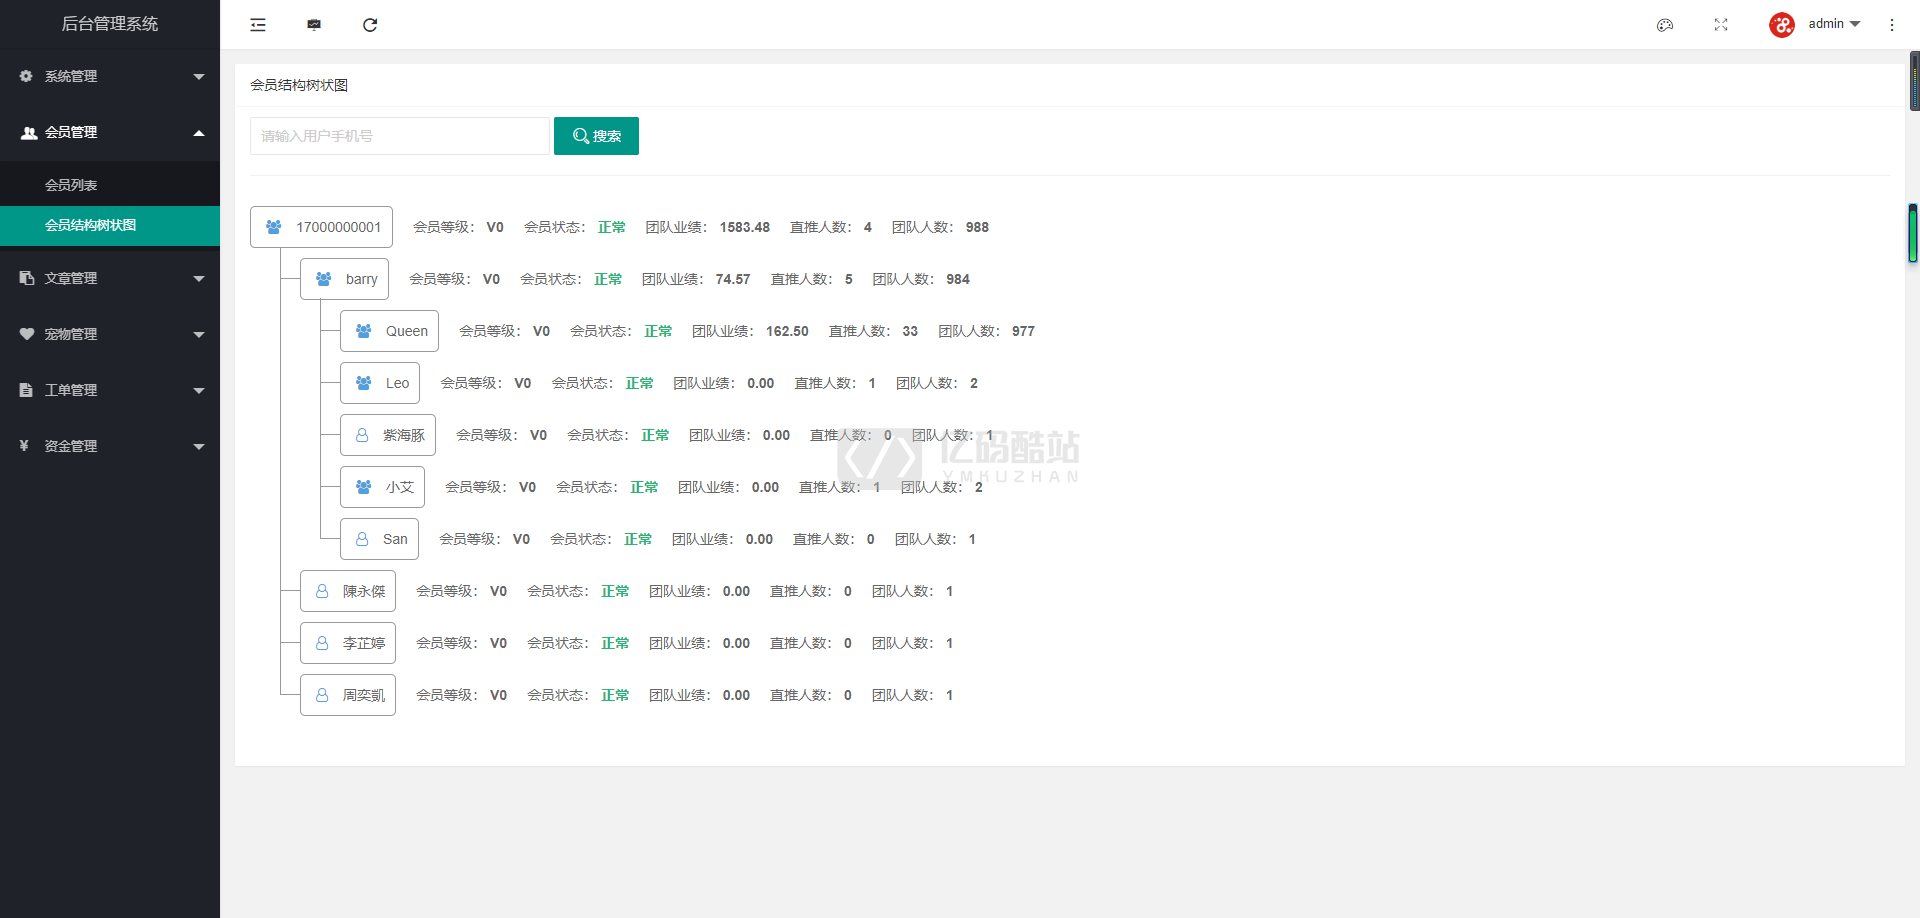
Task: Refresh the page with reload icon
Action: (370, 25)
